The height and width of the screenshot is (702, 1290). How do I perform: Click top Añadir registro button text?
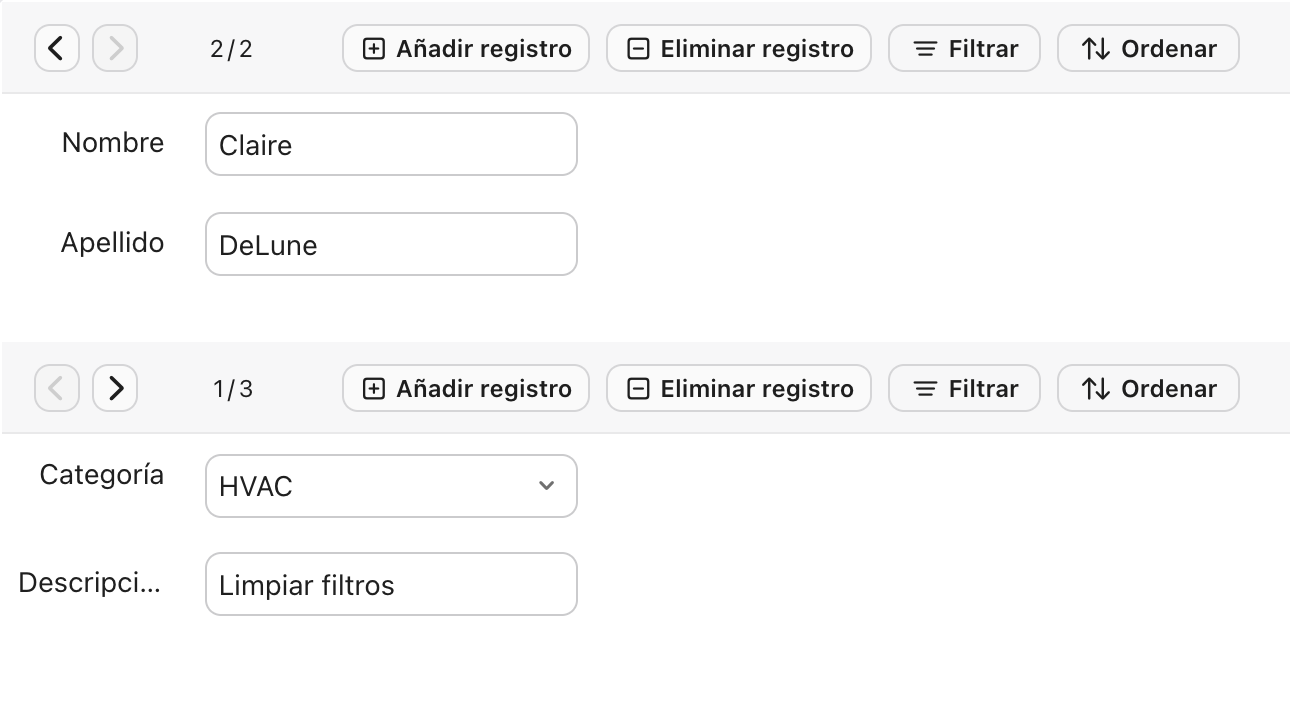pos(484,49)
